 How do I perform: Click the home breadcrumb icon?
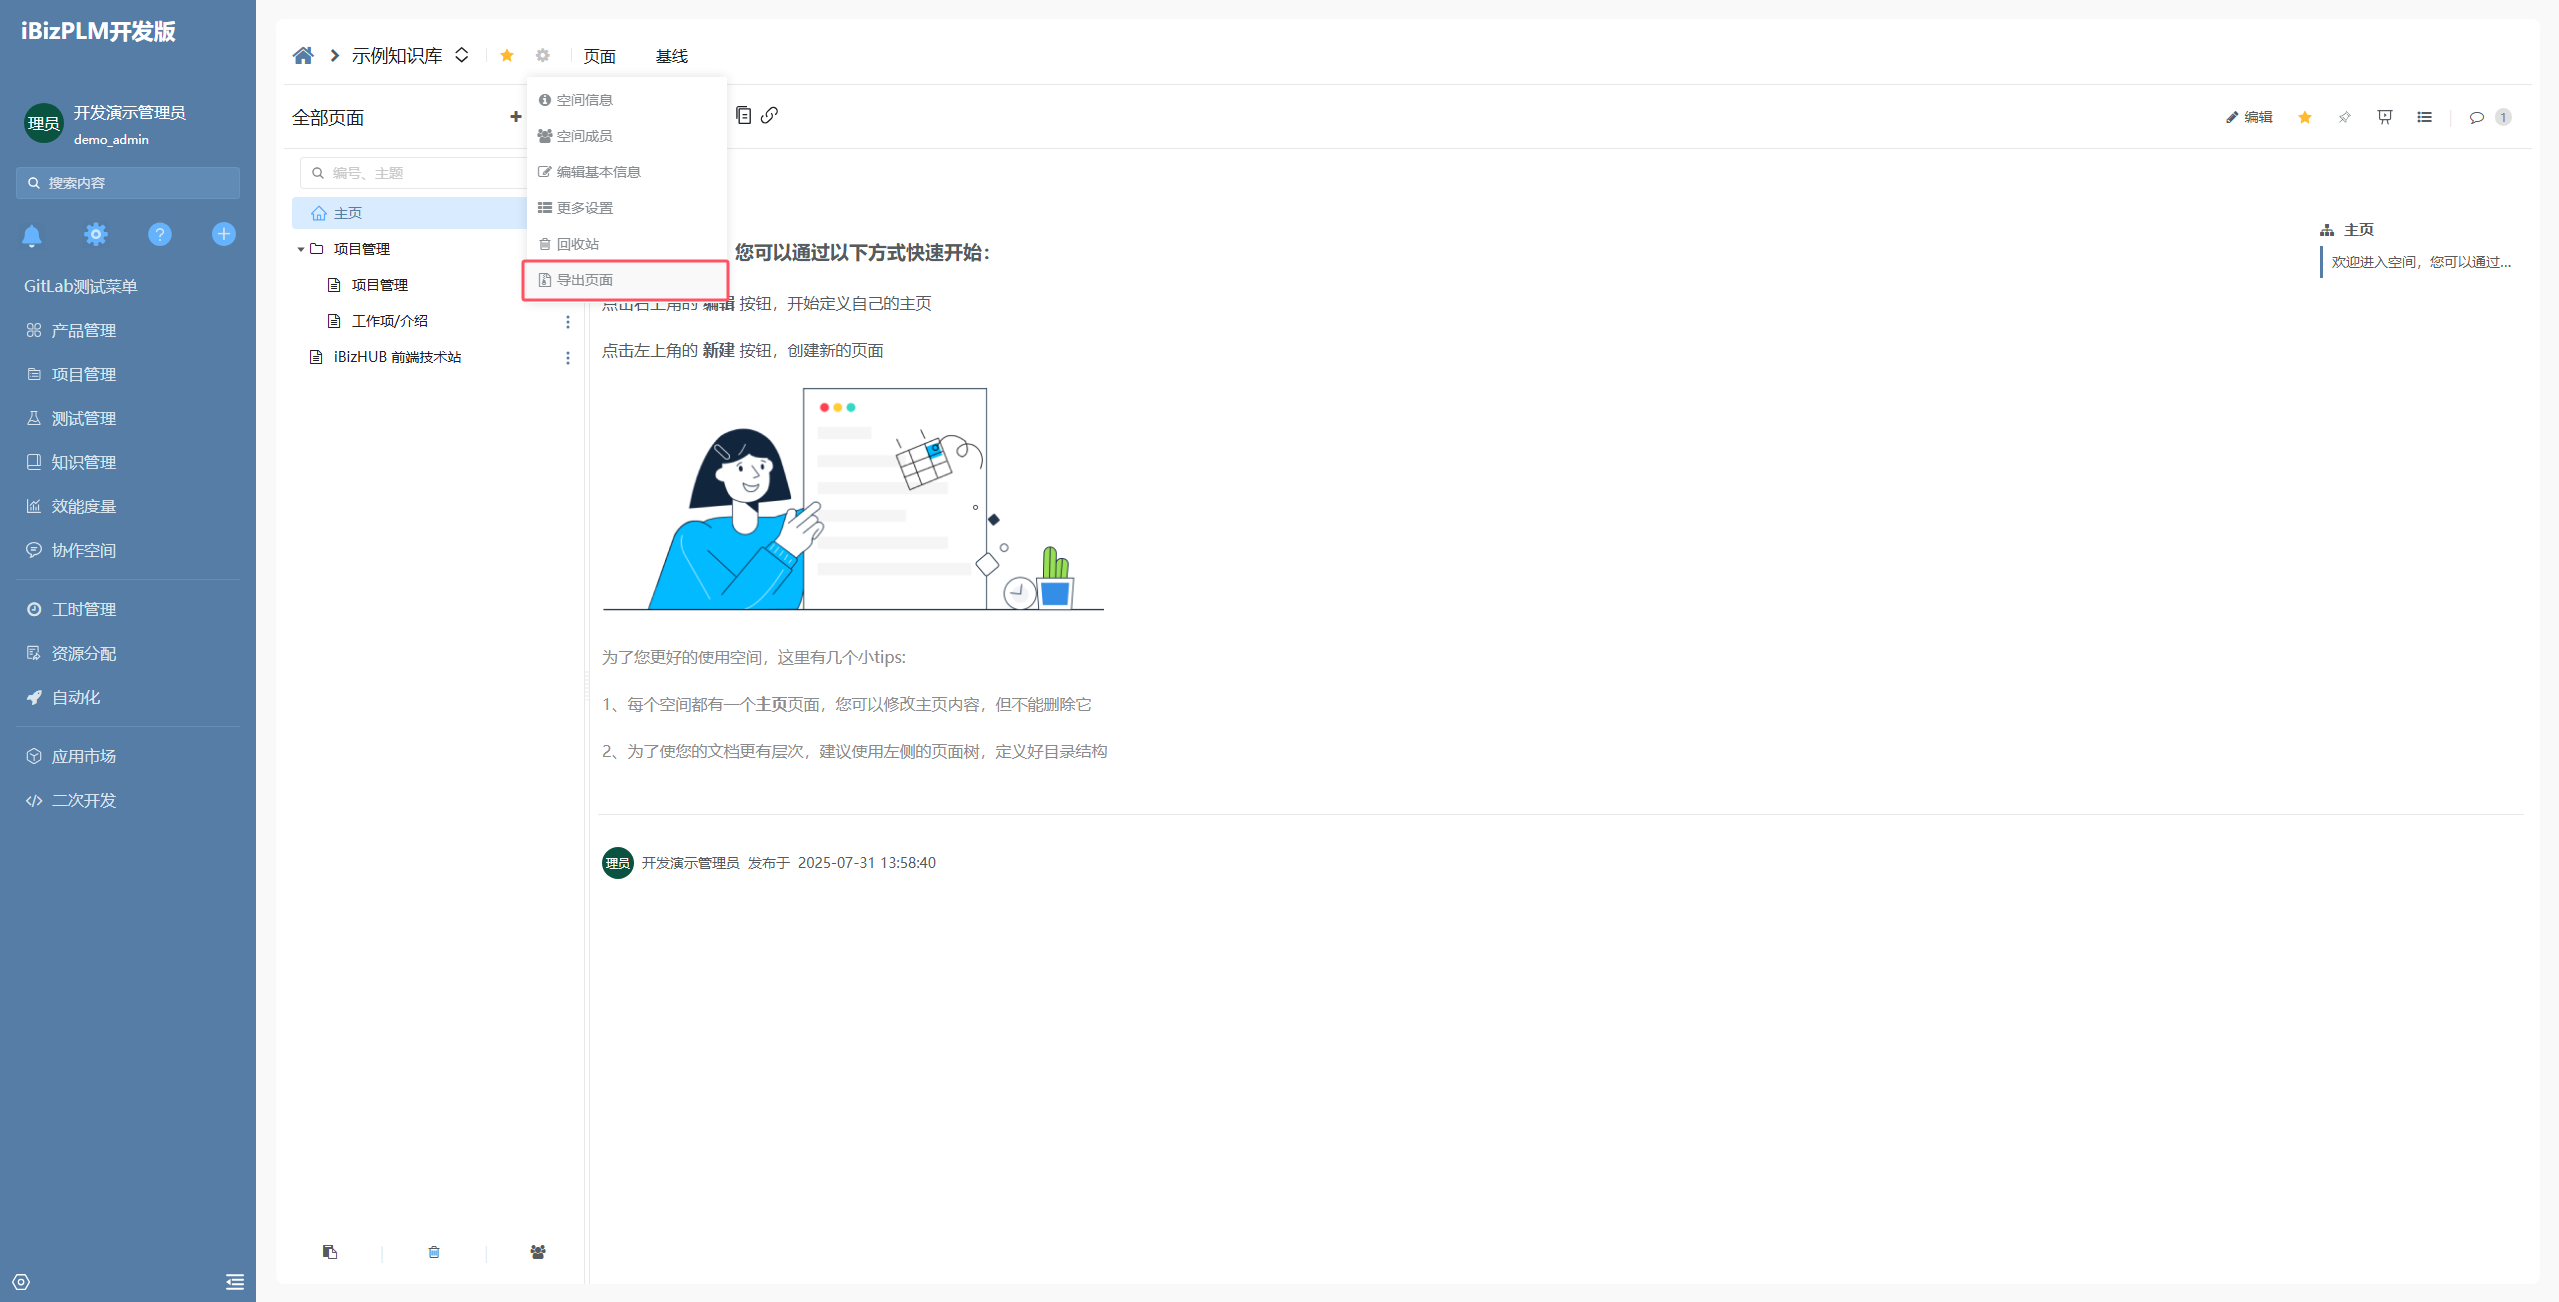click(x=303, y=56)
